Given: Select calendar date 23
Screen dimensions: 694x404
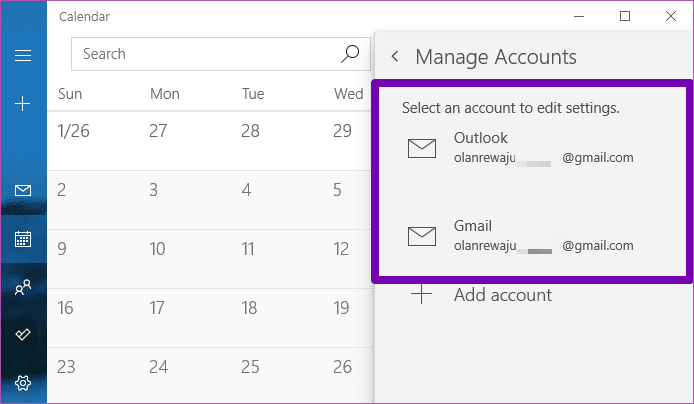Looking at the screenshot, I should (x=66, y=367).
